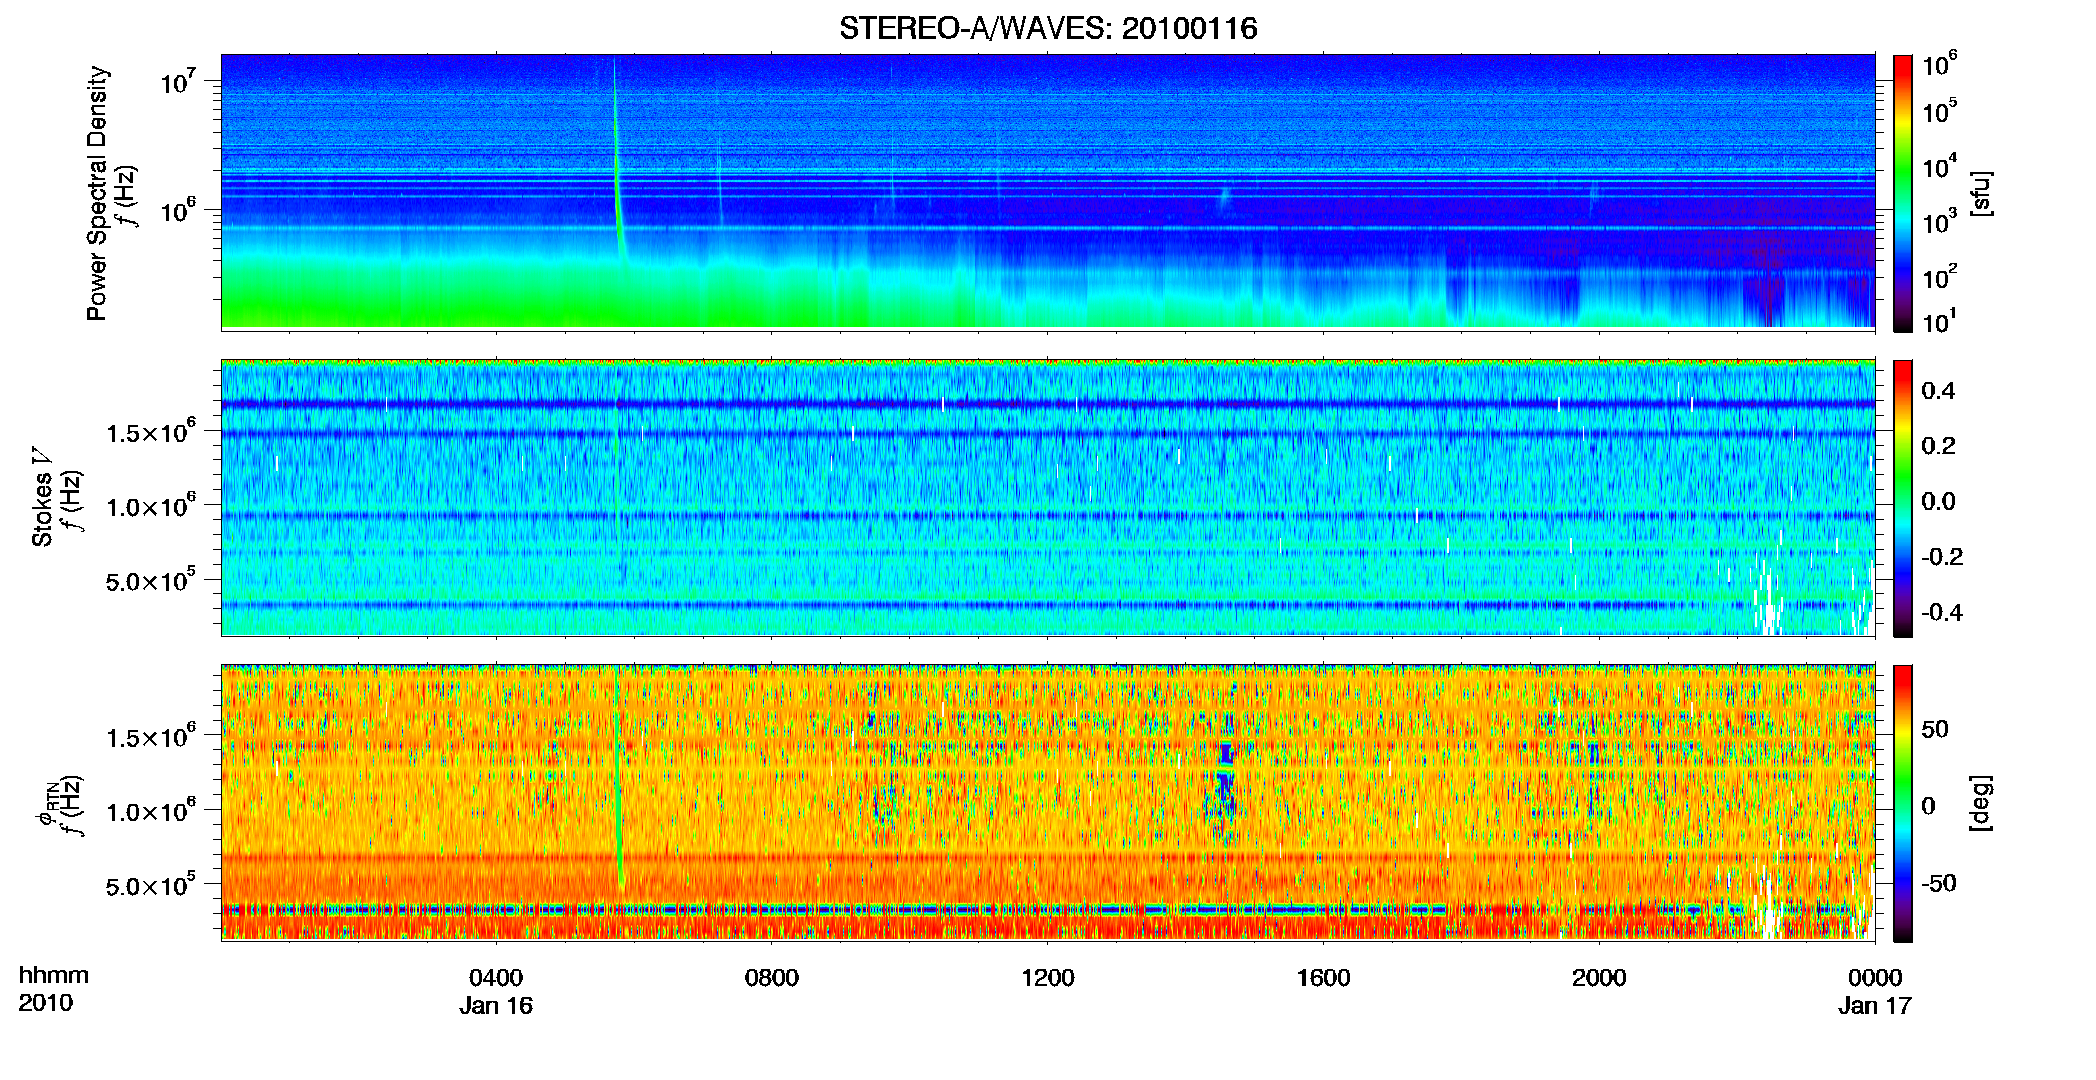This screenshot has width=2096, height=1080.
Task: Select the 0.0 tick on the Stokes V color bar
Action: tap(1938, 502)
